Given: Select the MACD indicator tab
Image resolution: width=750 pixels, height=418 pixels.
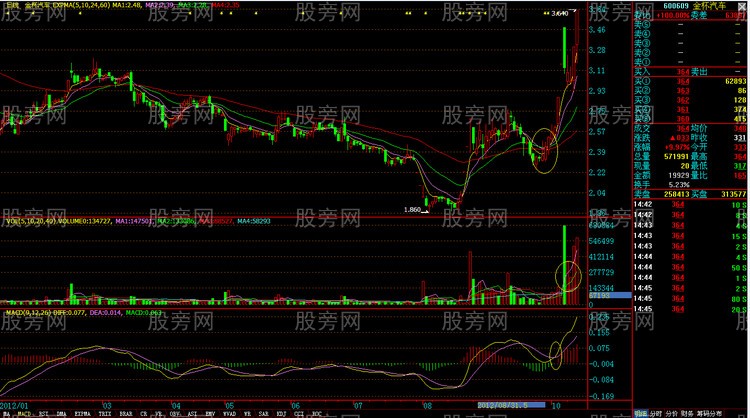Looking at the screenshot, I should click(24, 414).
